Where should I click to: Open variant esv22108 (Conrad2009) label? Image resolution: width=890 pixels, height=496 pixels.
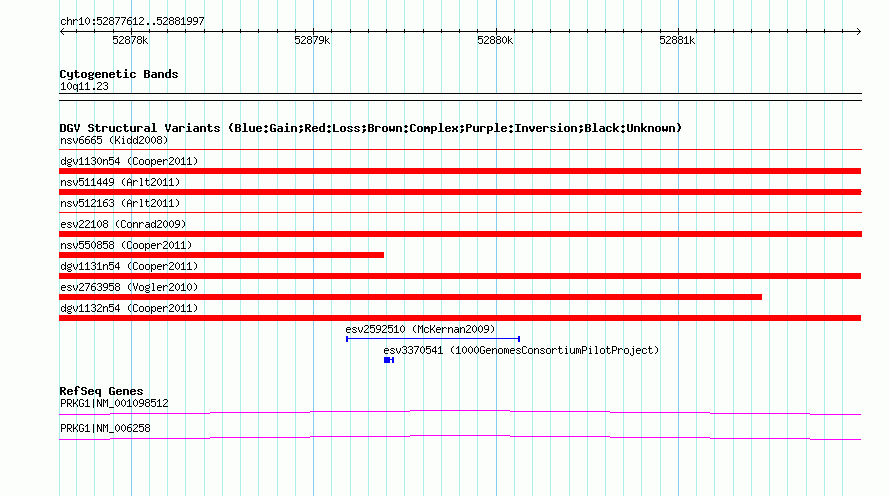(x=123, y=224)
